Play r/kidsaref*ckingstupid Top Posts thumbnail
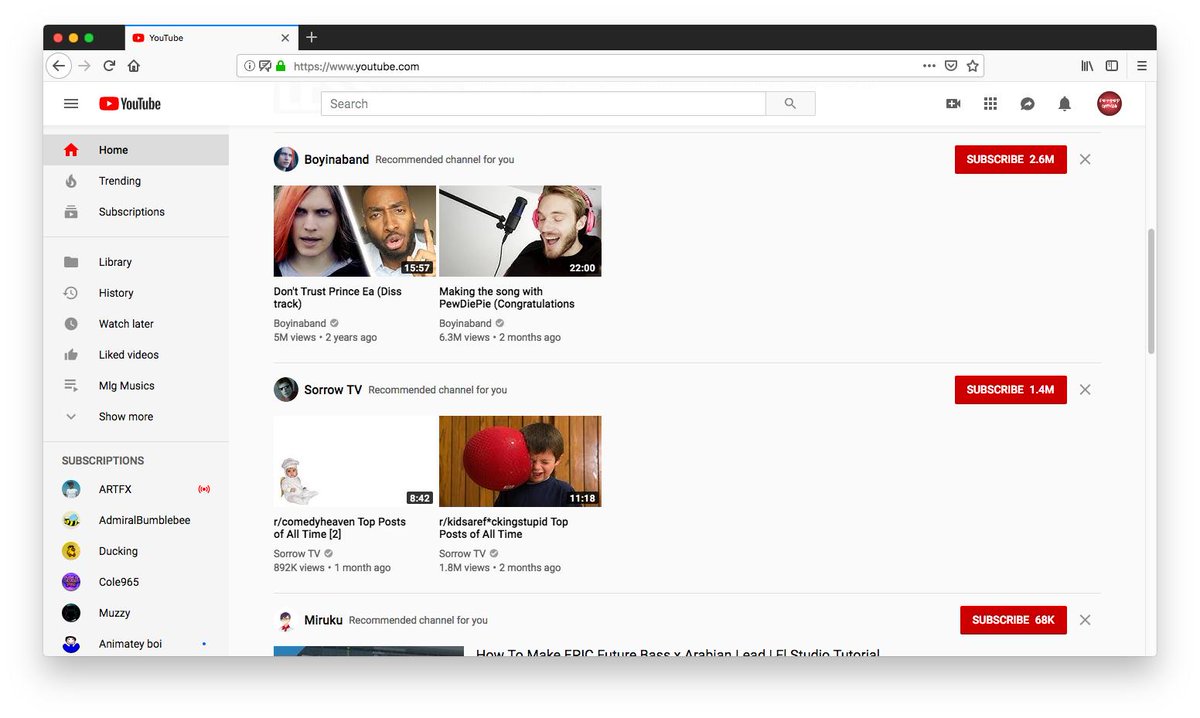Screen dimensions: 1200x718 [520, 461]
